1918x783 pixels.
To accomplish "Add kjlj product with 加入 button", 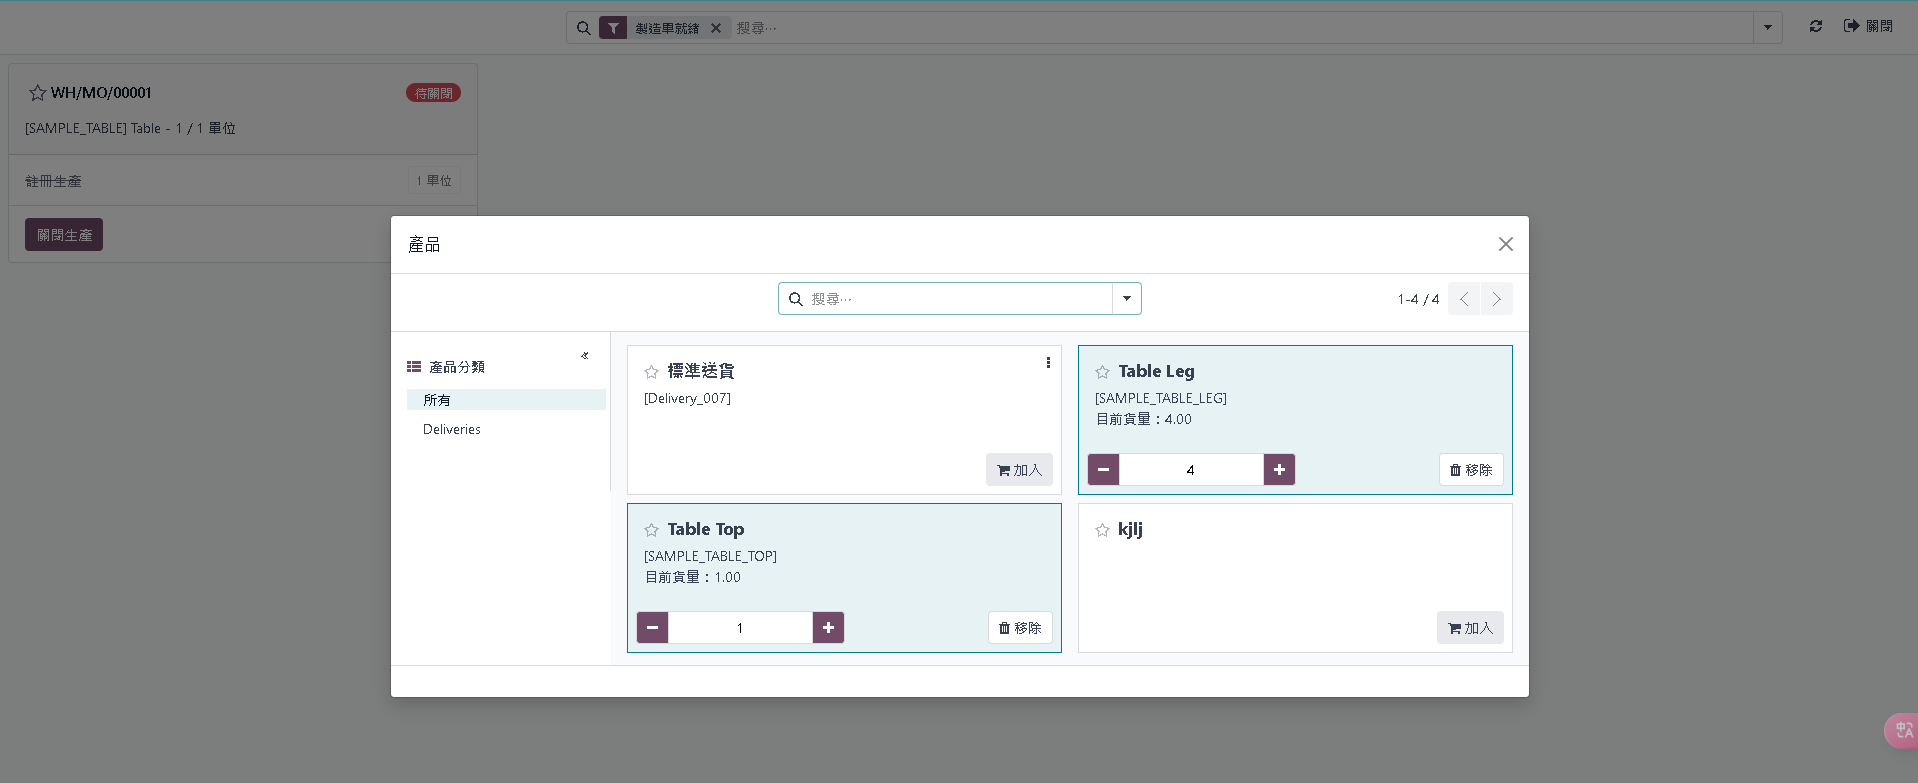I will point(1470,628).
